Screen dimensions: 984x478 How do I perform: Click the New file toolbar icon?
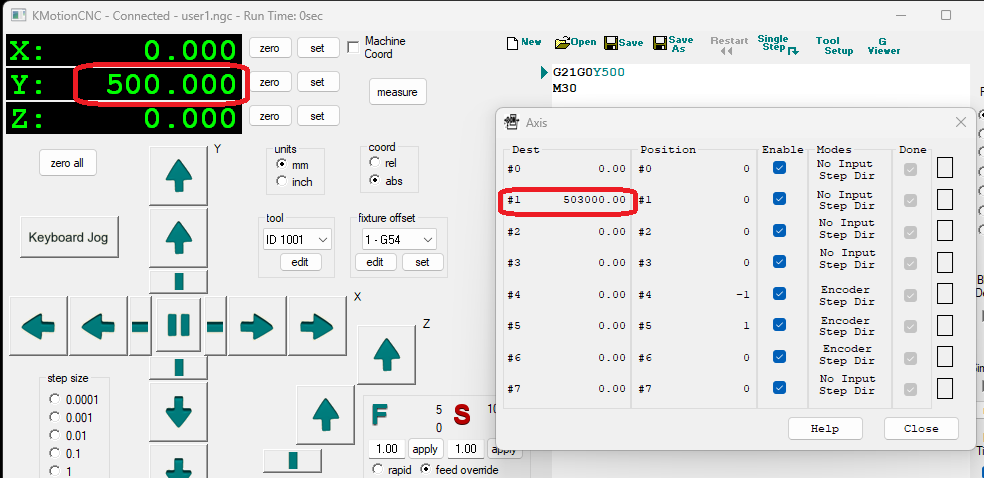(523, 43)
